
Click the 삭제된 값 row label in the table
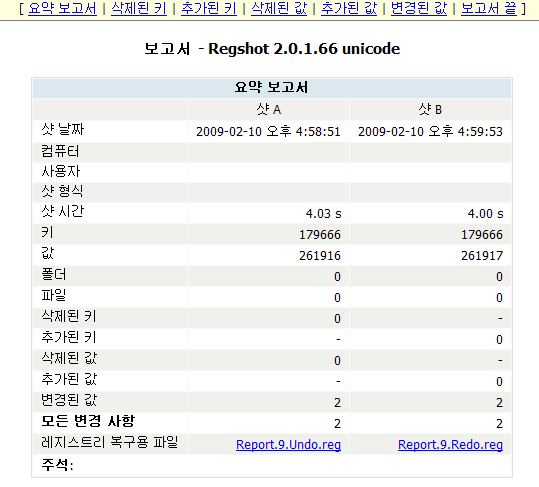(x=69, y=358)
